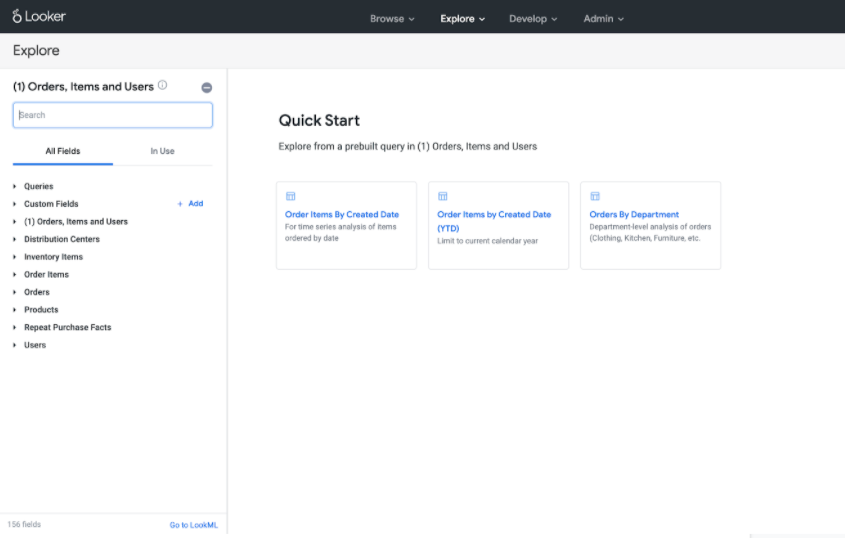Screen dimensions: 845x538
Task: Click the '156 fields' count text
Action: click(24, 524)
